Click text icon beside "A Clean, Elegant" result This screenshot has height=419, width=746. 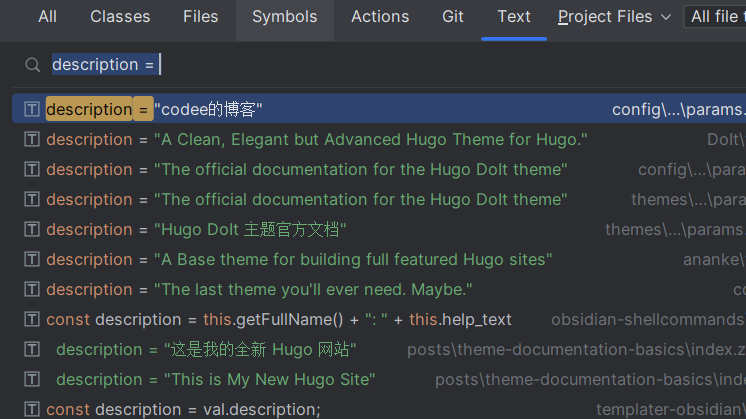coord(31,139)
